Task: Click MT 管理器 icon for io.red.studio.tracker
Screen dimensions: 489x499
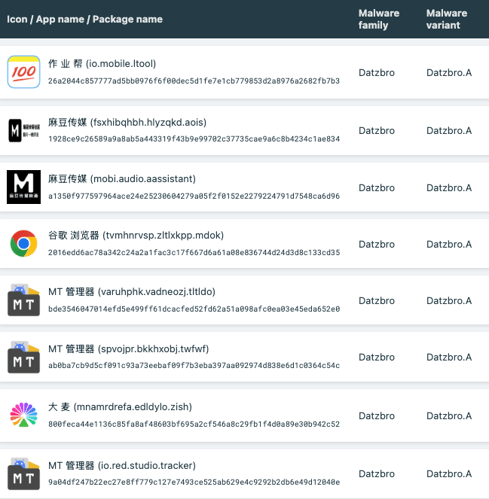Action: (24, 474)
